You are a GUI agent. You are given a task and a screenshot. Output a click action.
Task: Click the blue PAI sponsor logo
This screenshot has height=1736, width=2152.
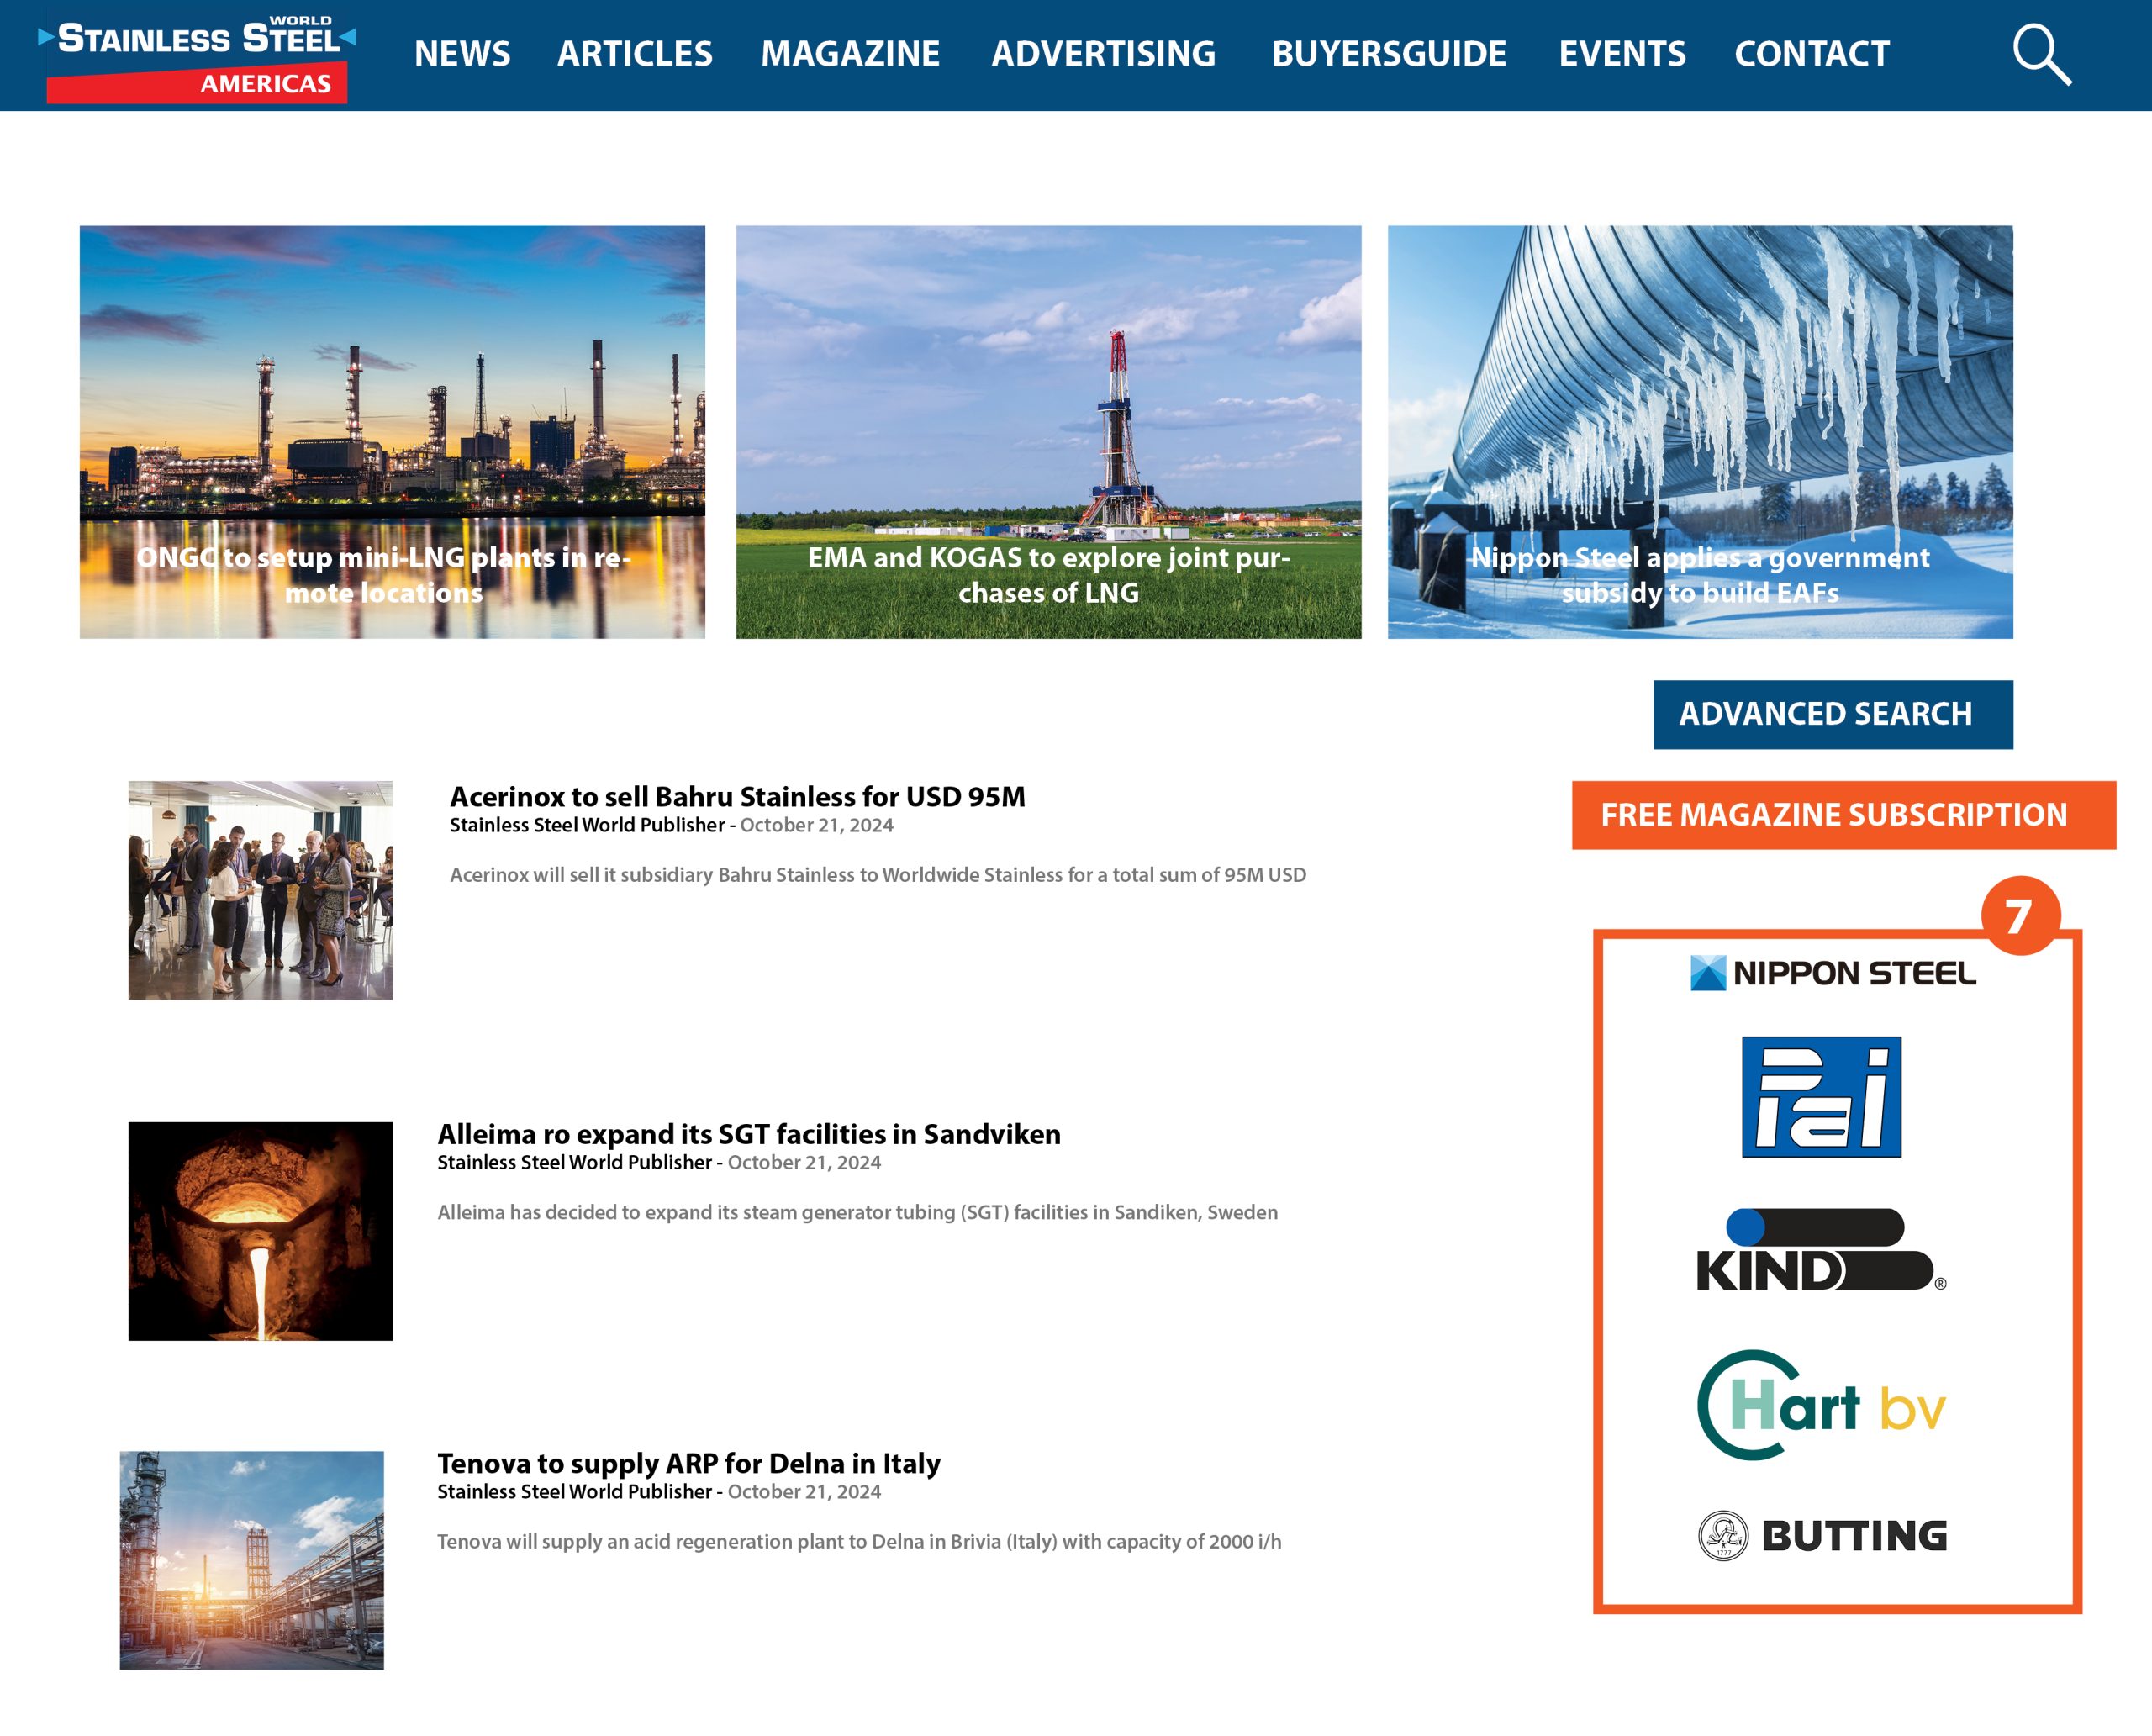point(1820,1097)
